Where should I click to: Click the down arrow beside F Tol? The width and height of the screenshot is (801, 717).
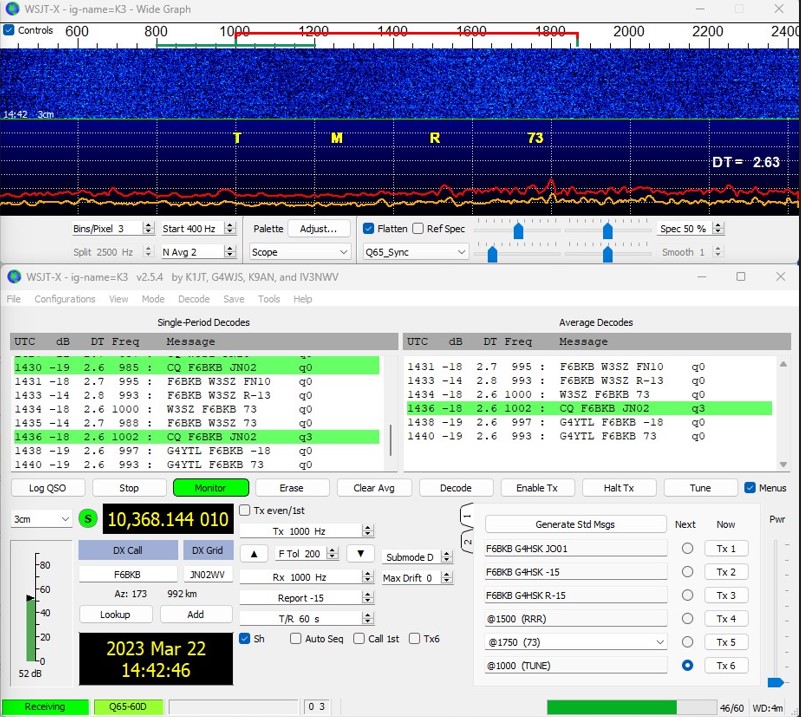point(360,554)
